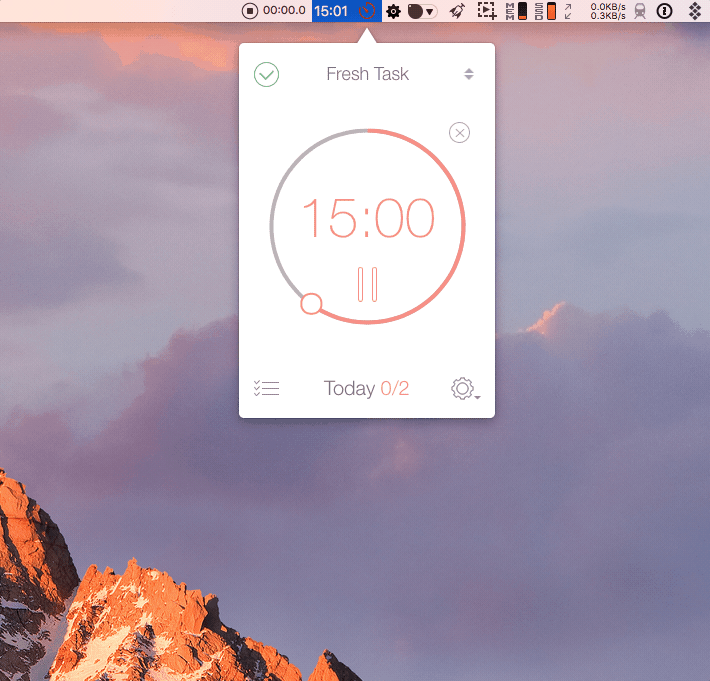Pause the running timer
This screenshot has height=681, width=710.
(367, 284)
